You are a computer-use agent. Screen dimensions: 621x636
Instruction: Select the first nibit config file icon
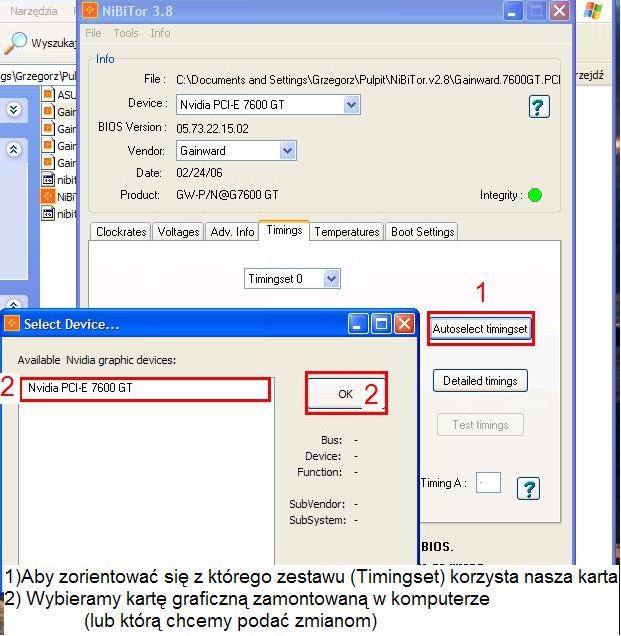[x=48, y=179]
